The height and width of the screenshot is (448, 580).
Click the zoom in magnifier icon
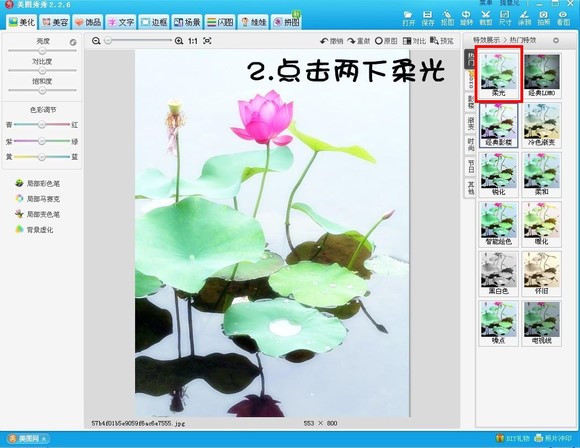(179, 41)
